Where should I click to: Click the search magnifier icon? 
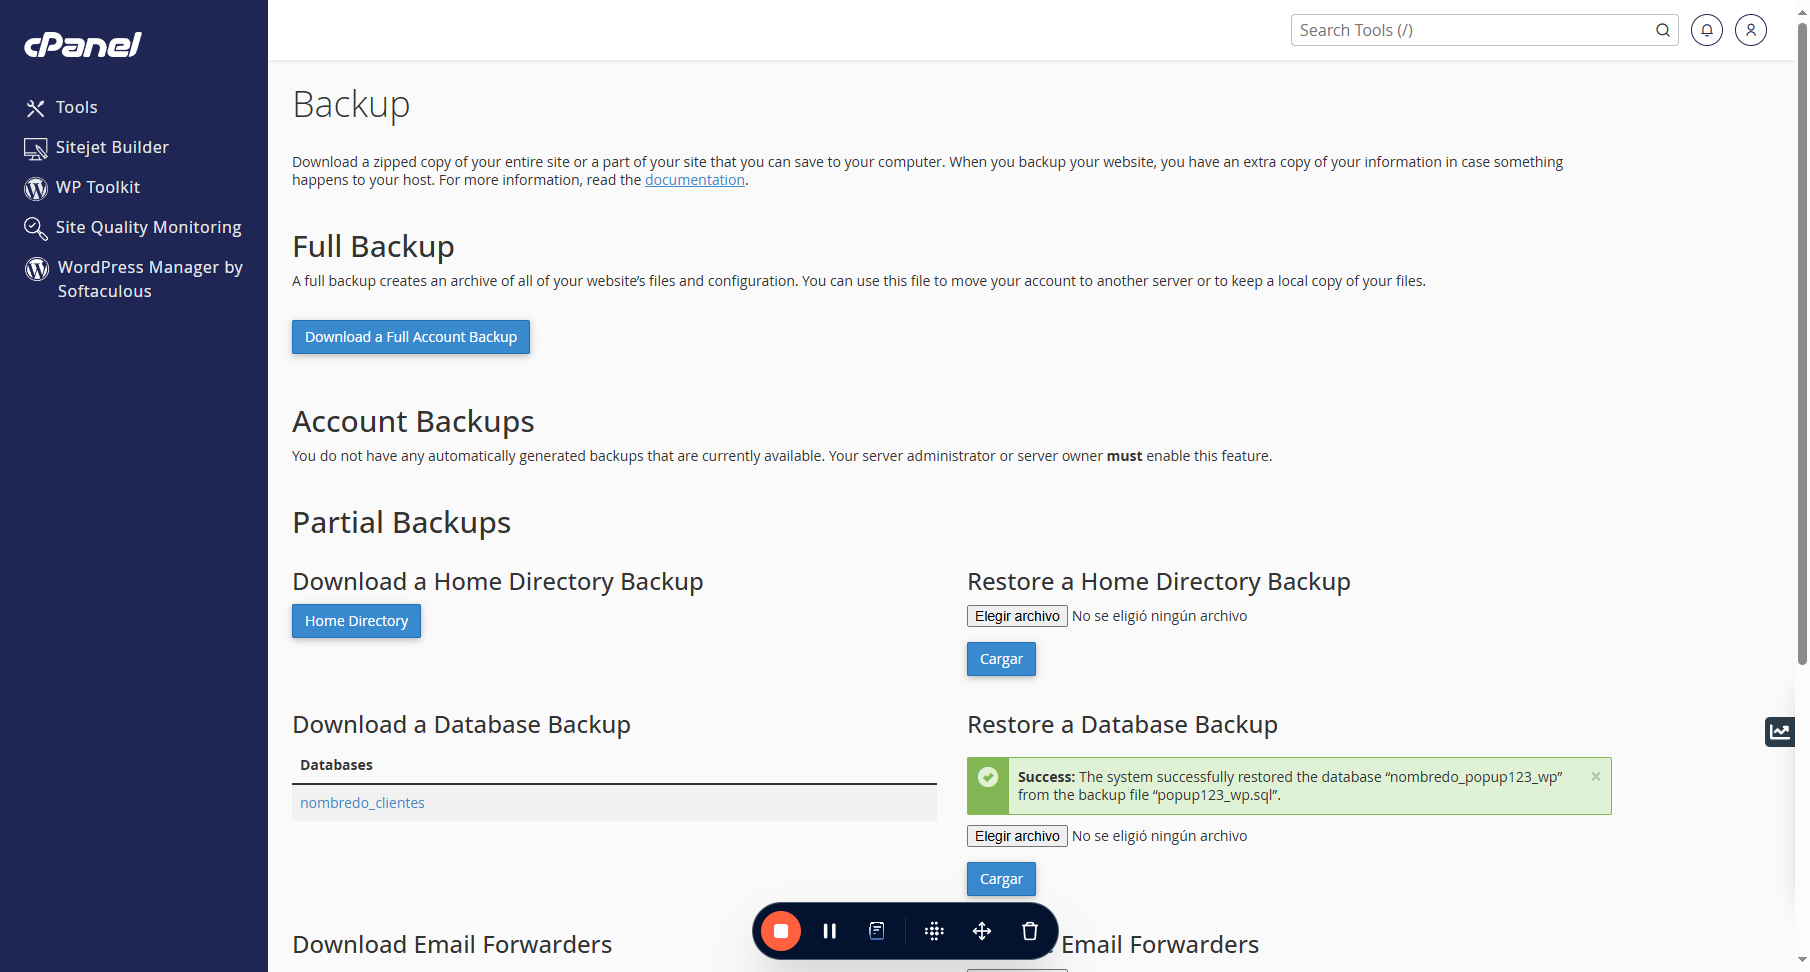[1663, 30]
